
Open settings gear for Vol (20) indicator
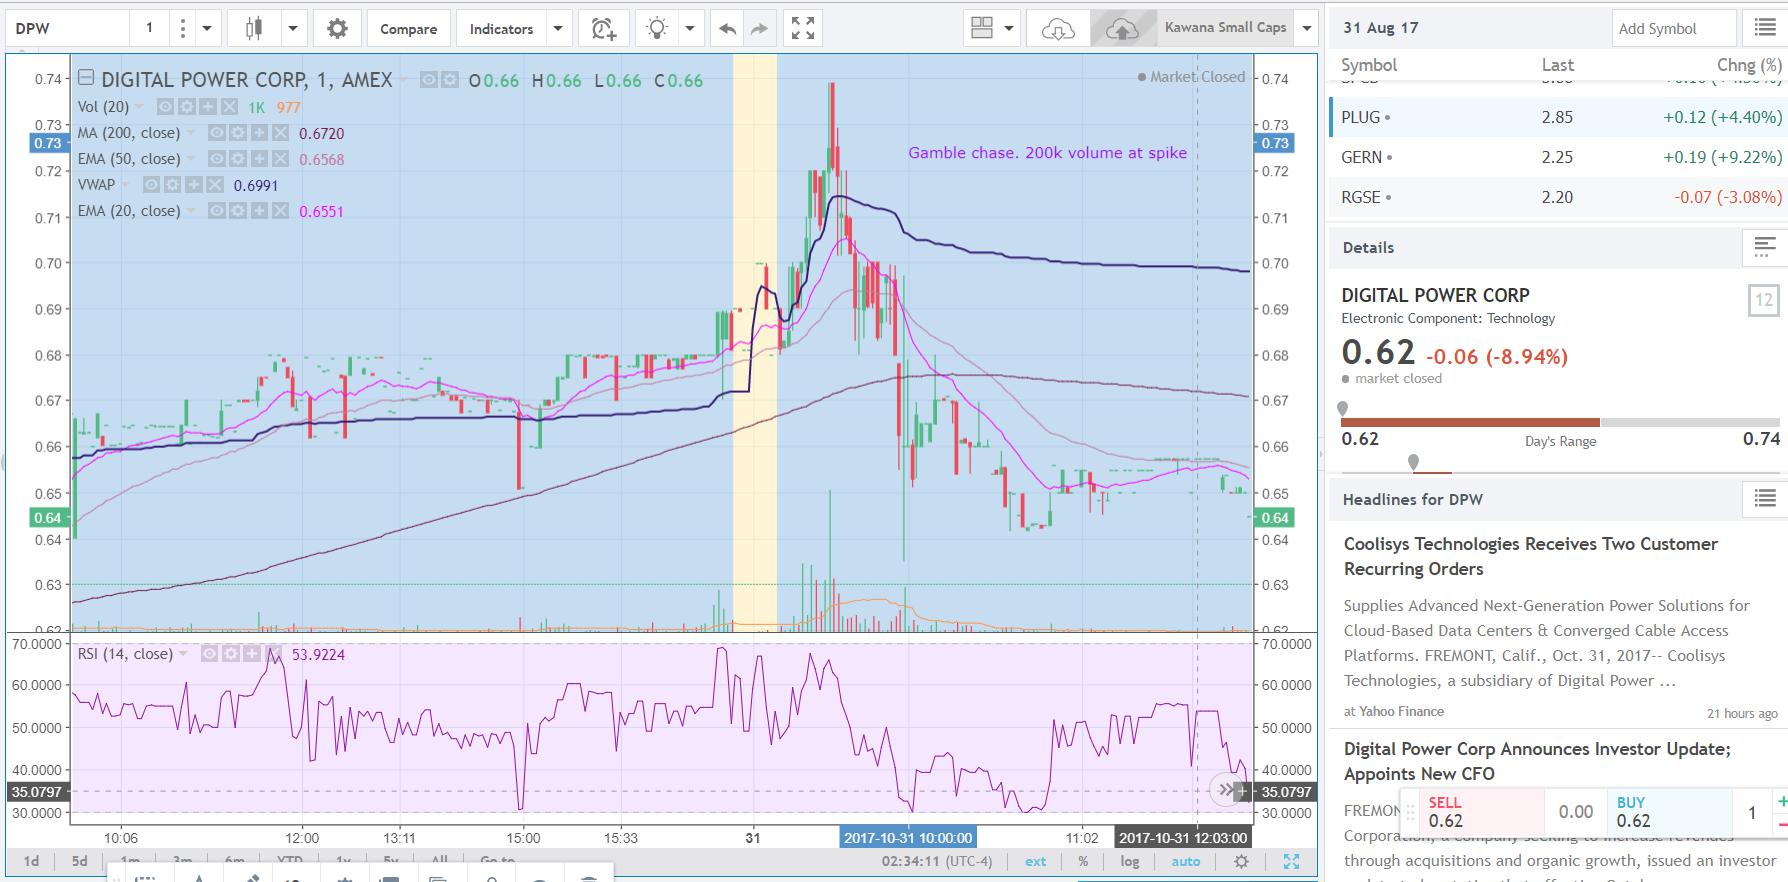pos(186,107)
